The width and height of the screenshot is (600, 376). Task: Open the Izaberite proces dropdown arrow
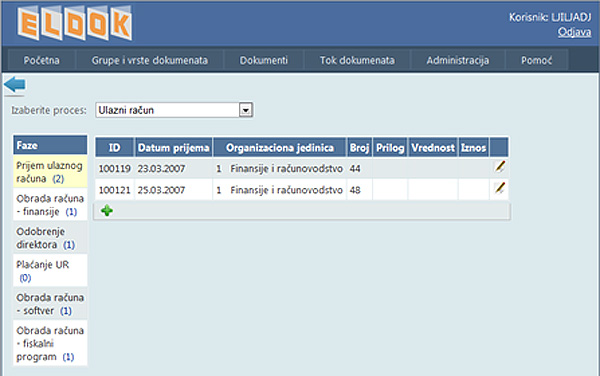[x=246, y=110]
